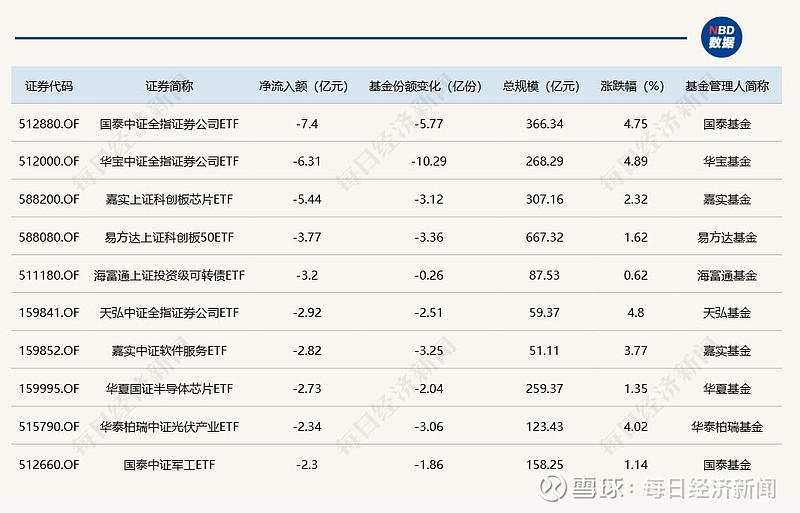Click 易方达基金 manager cell
The height and width of the screenshot is (513, 800).
(727, 237)
